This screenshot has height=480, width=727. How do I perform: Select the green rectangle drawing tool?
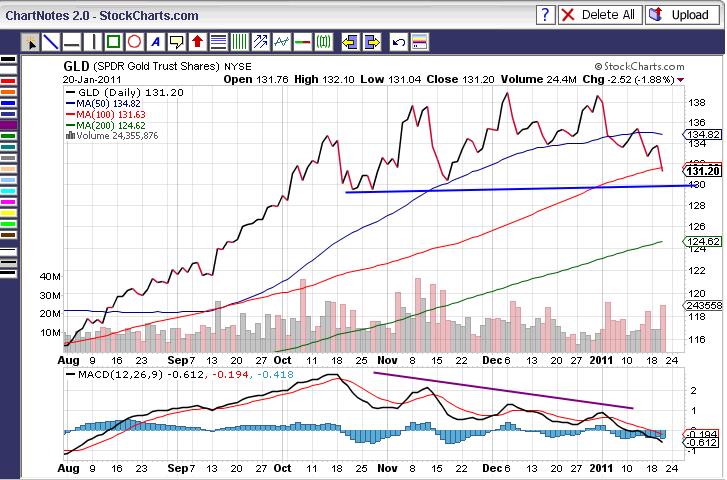(x=113, y=42)
